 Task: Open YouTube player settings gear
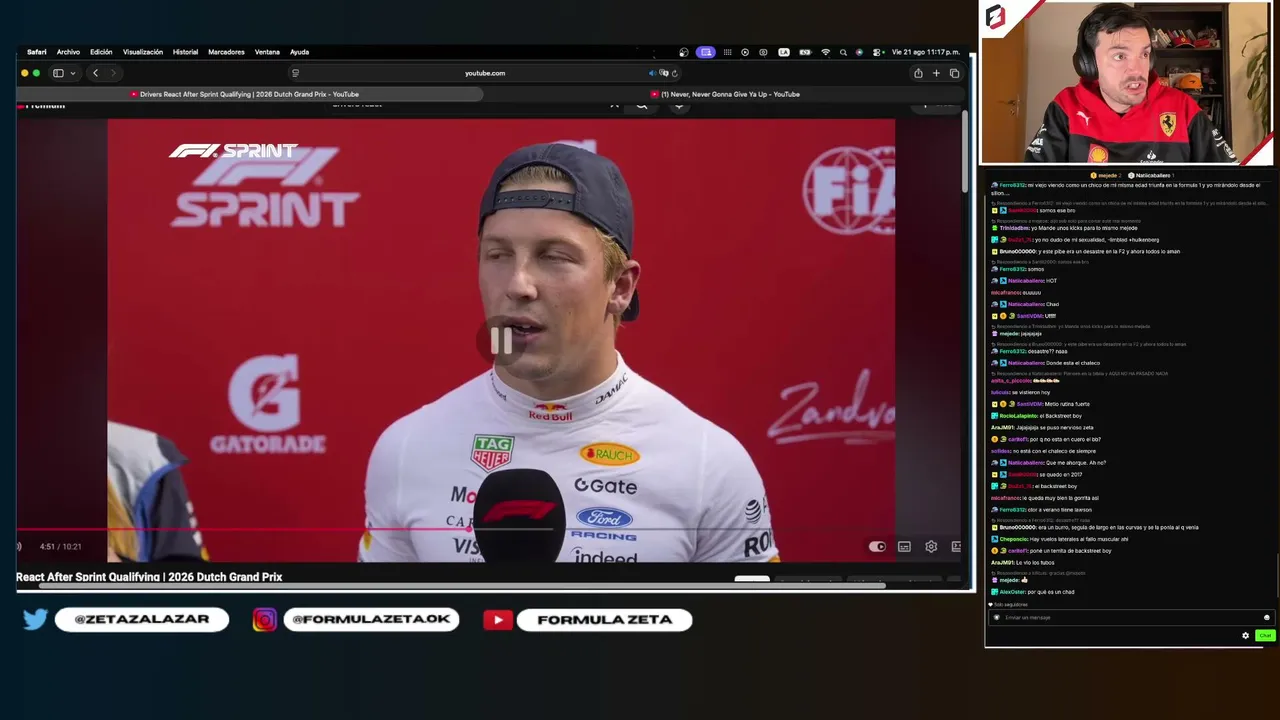(931, 547)
